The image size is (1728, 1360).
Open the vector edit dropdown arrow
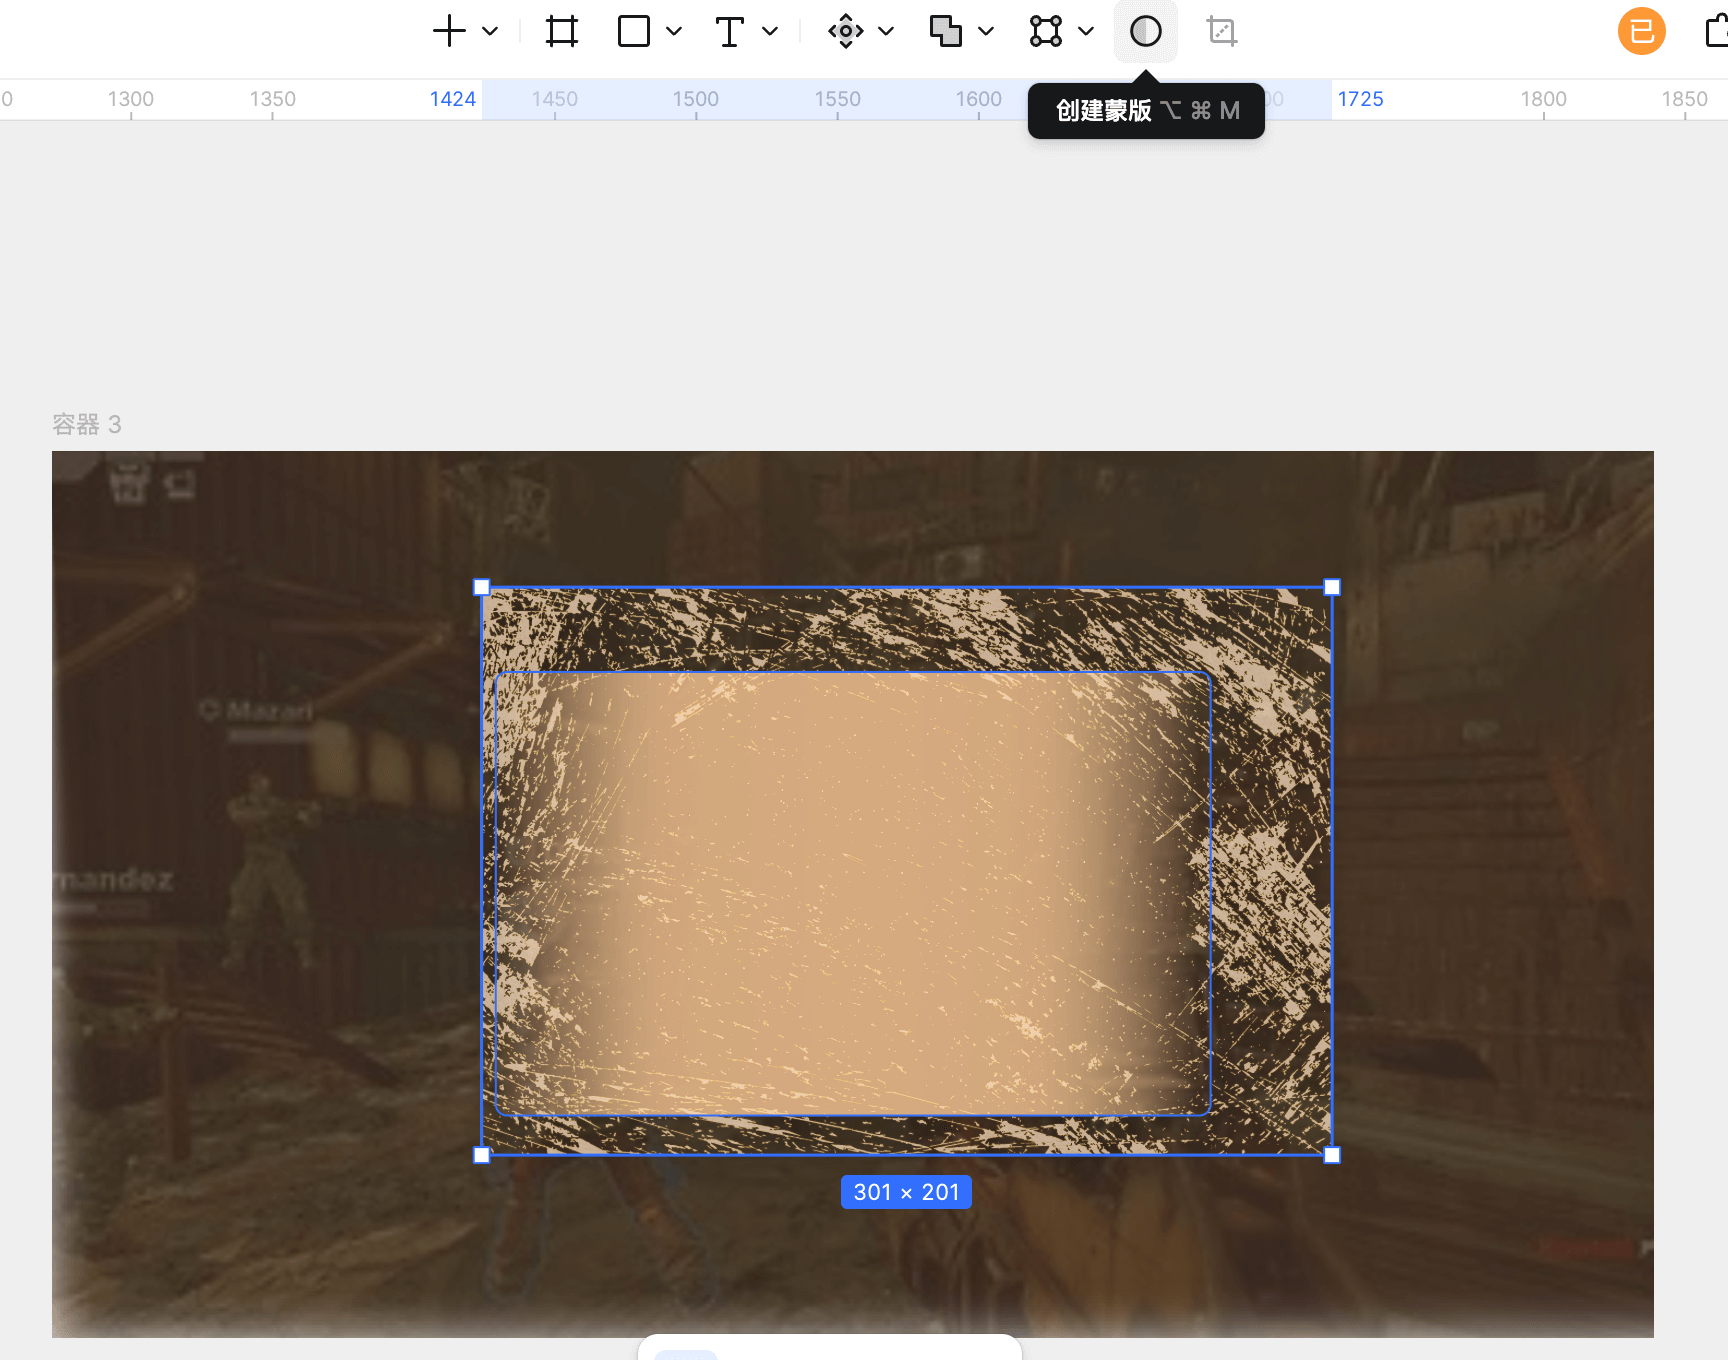click(x=1086, y=31)
